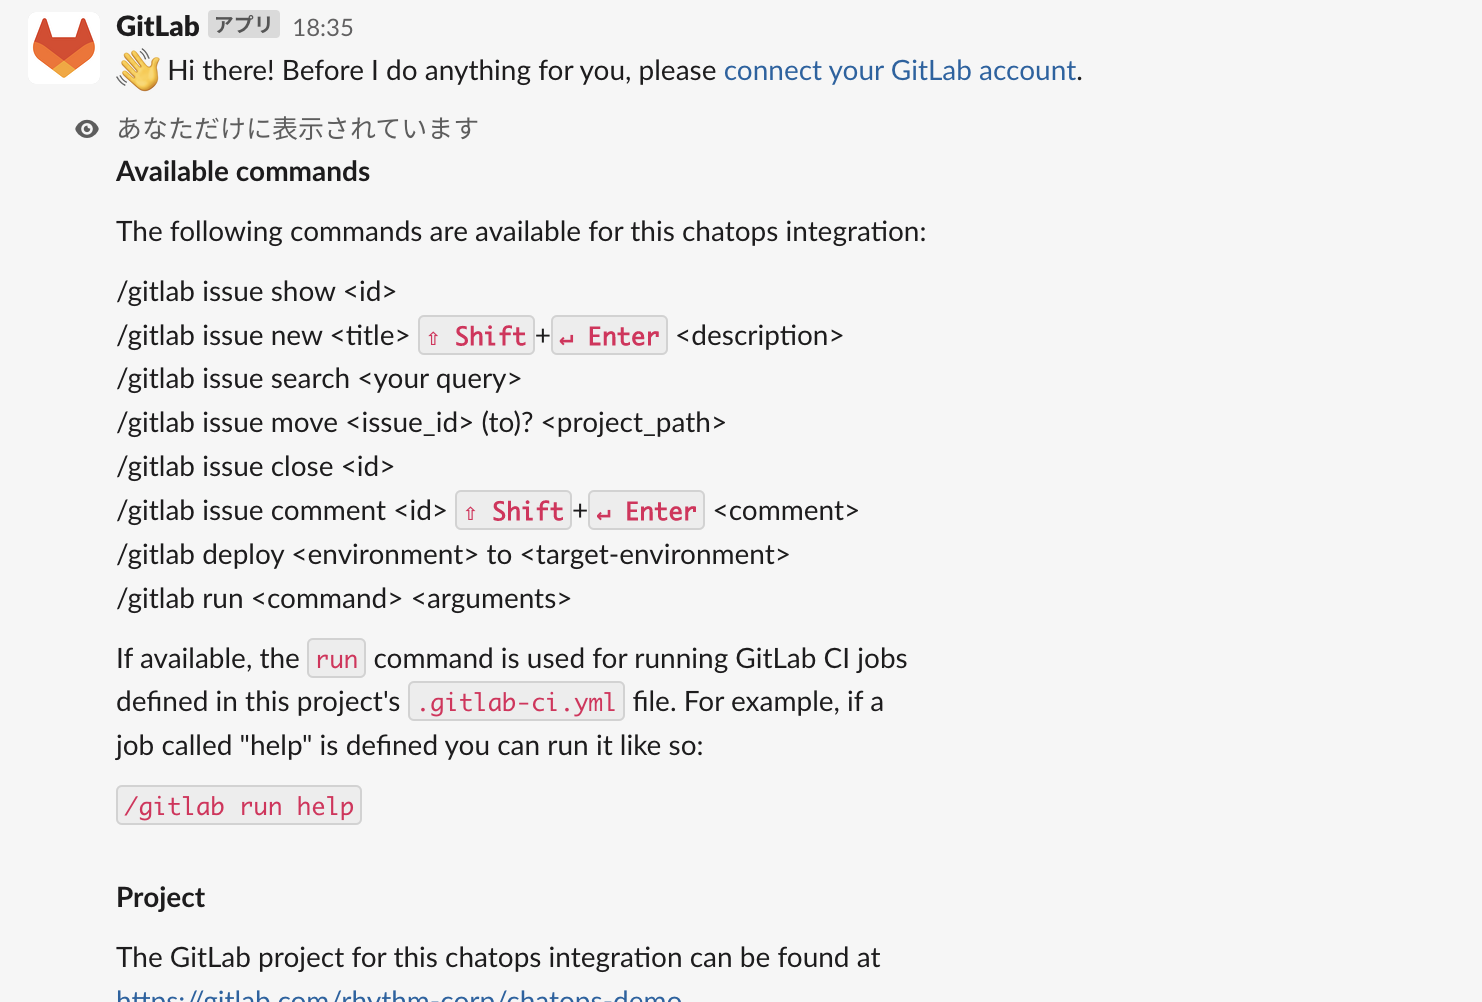Click the /gitlab run help code block
The height and width of the screenshot is (1002, 1482).
[x=238, y=804]
